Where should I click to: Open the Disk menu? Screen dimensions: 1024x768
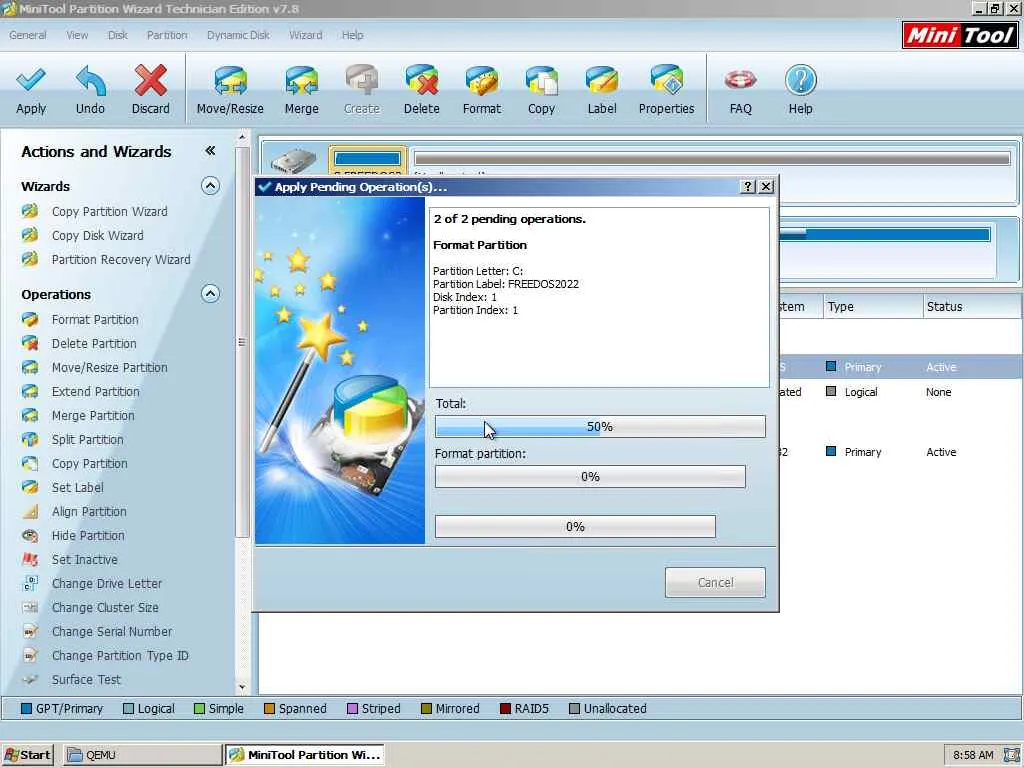pos(118,35)
